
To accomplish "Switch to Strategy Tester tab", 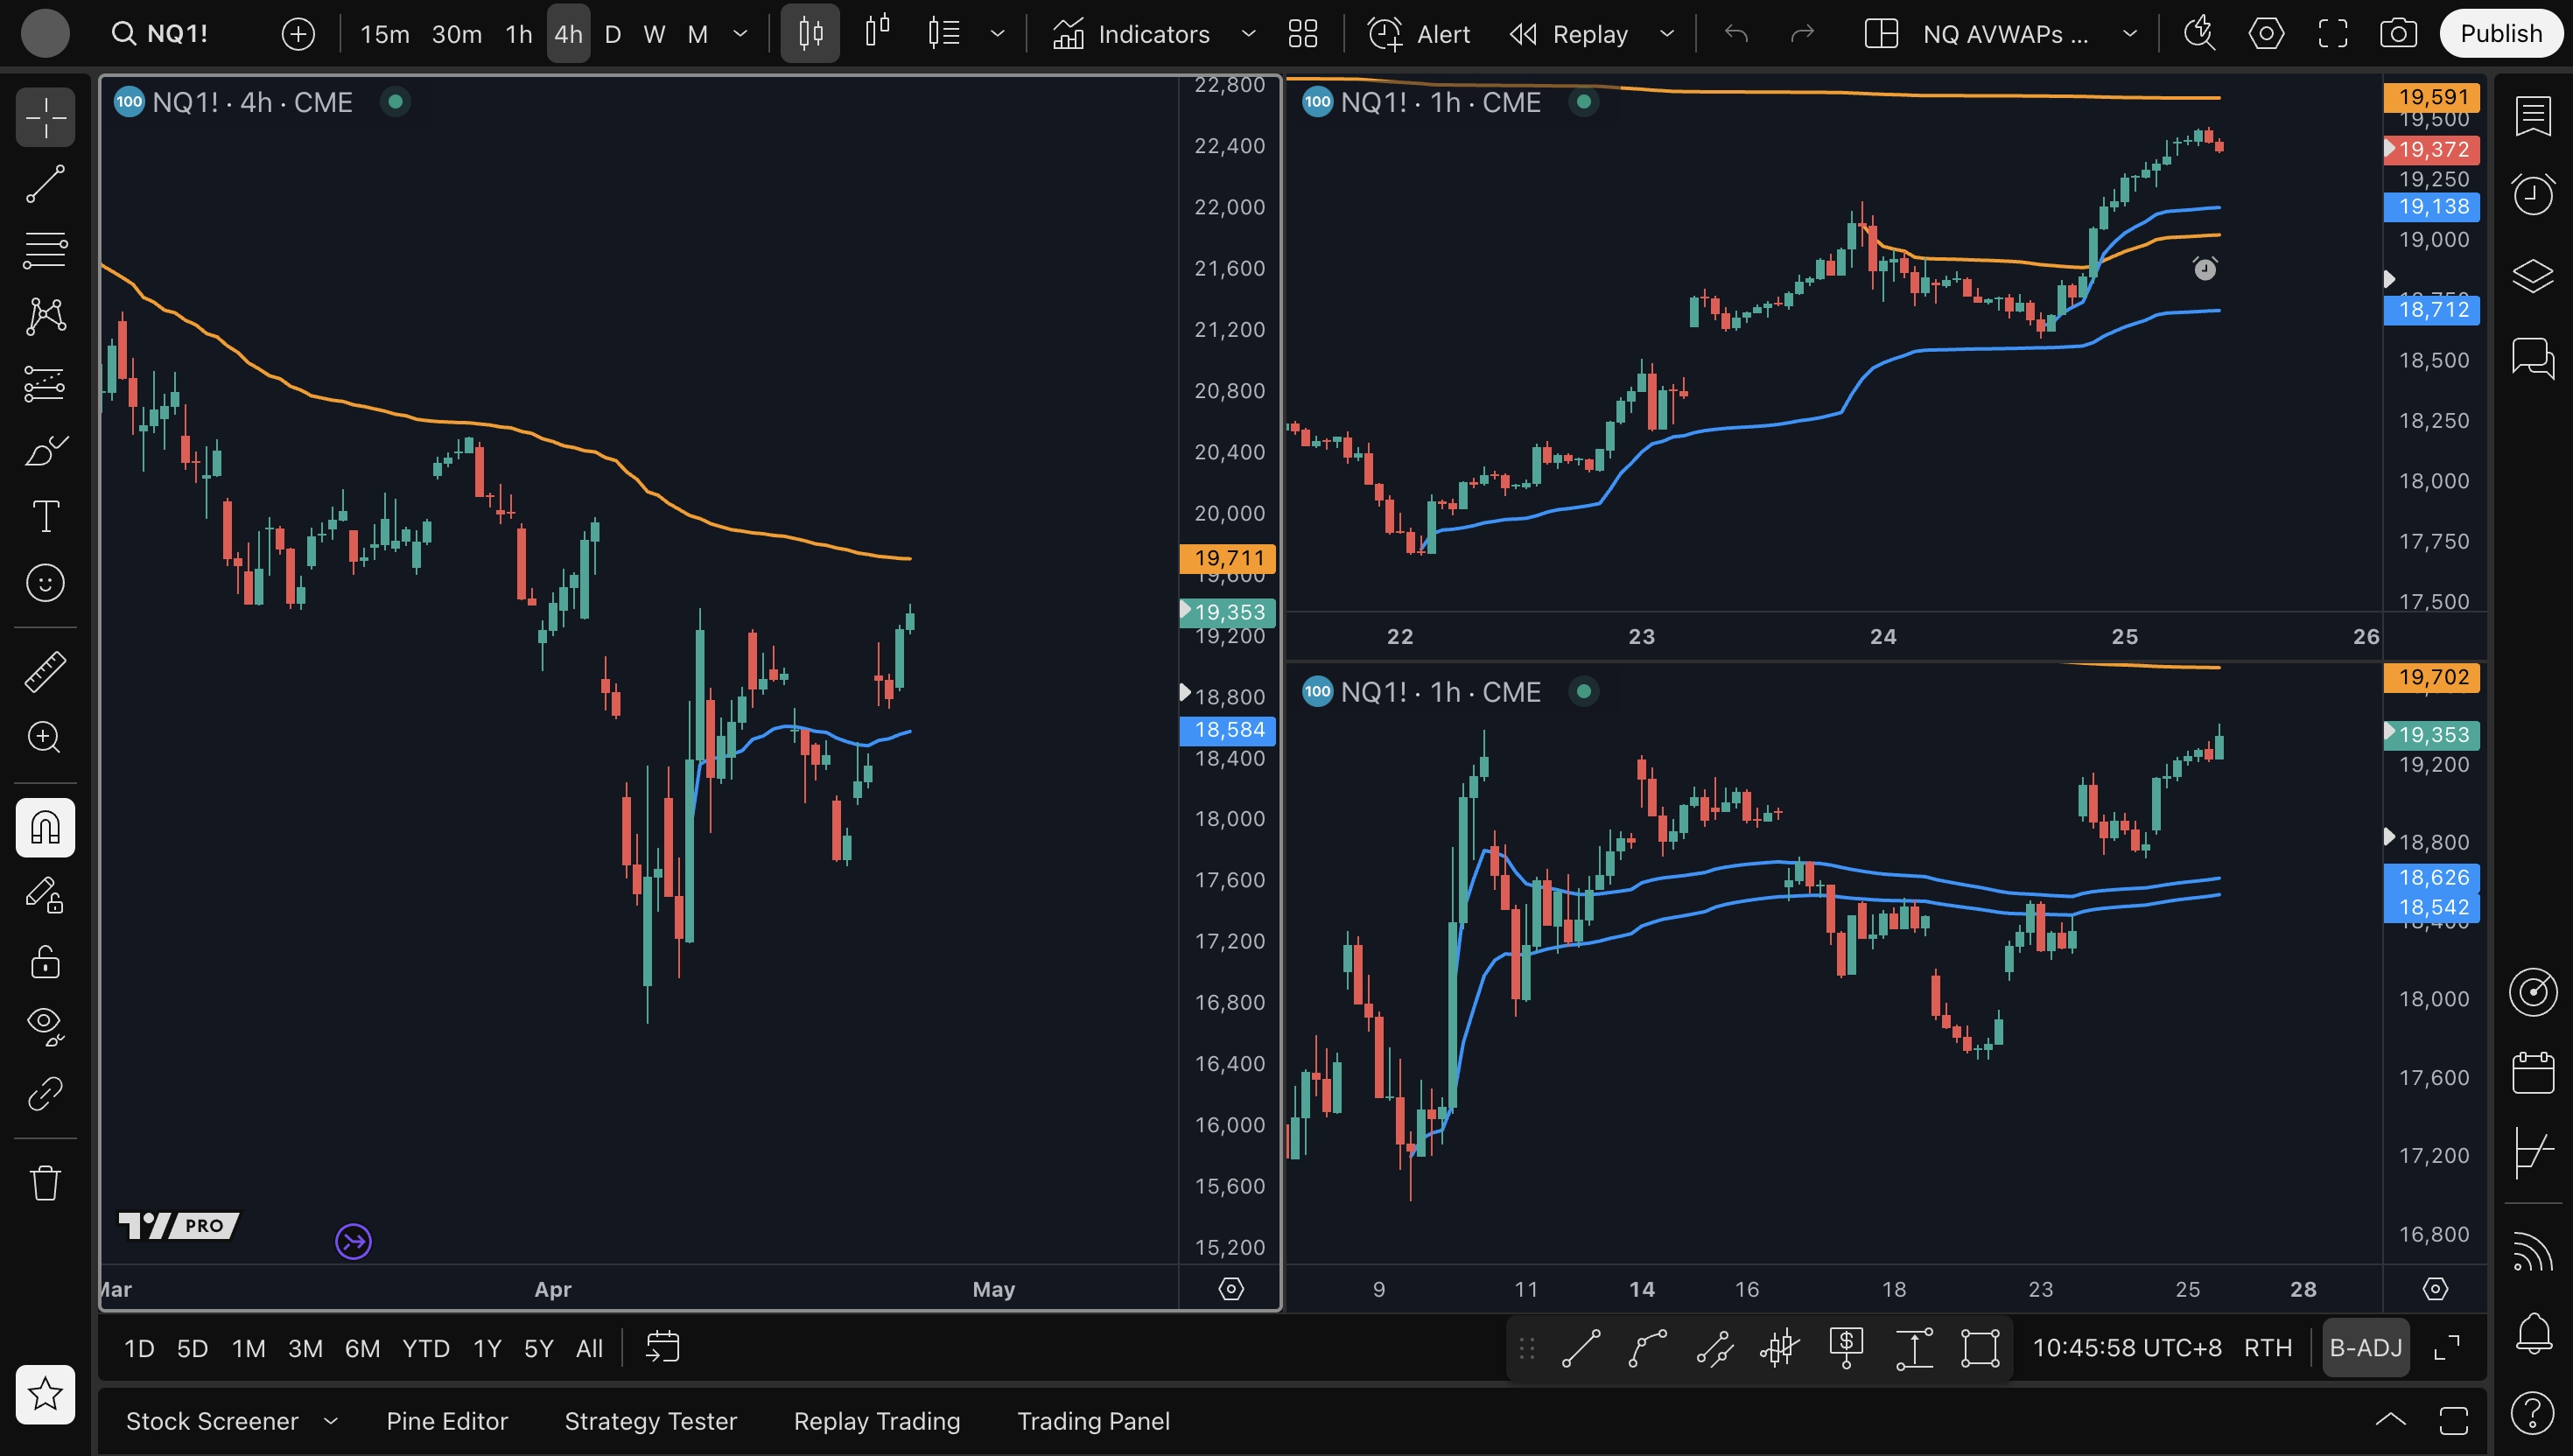I will [x=650, y=1421].
